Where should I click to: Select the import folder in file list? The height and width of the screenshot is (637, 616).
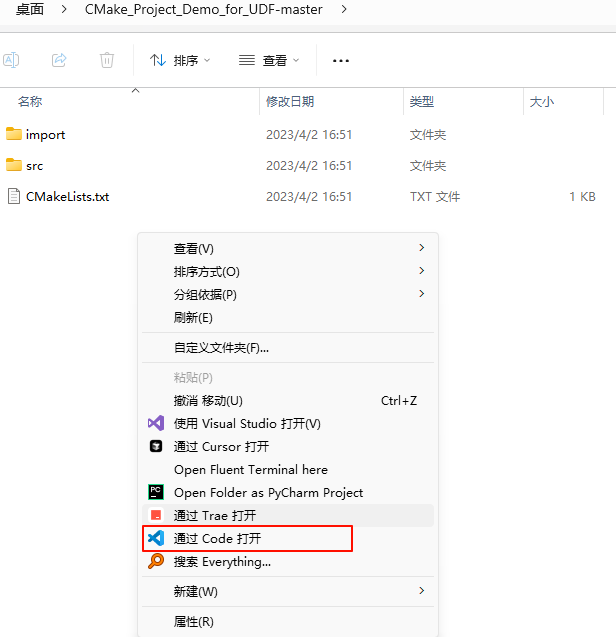(45, 135)
